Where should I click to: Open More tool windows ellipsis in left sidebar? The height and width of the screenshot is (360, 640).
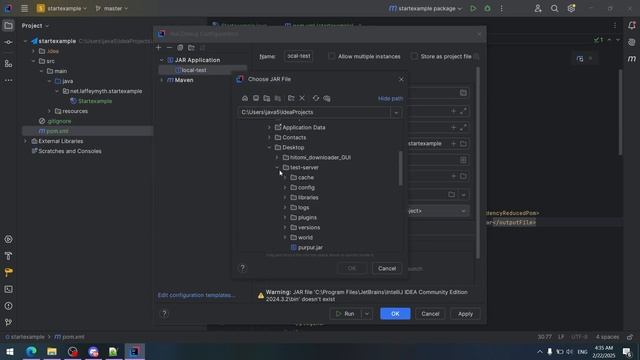tap(8, 80)
